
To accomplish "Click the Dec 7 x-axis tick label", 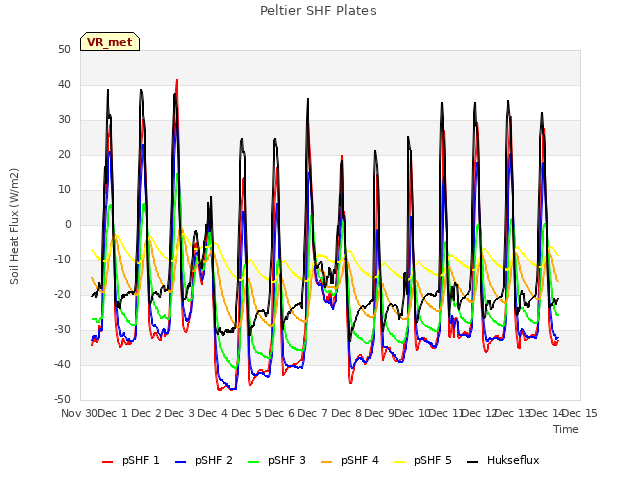I will (313, 413).
